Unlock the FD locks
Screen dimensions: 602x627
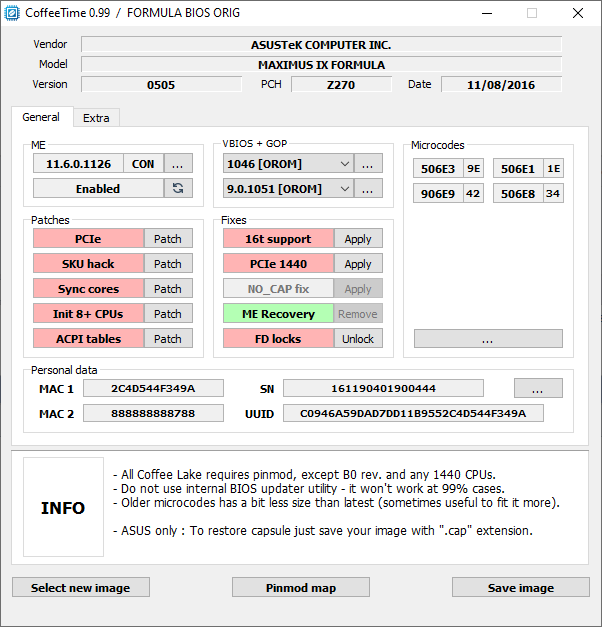(x=358, y=338)
